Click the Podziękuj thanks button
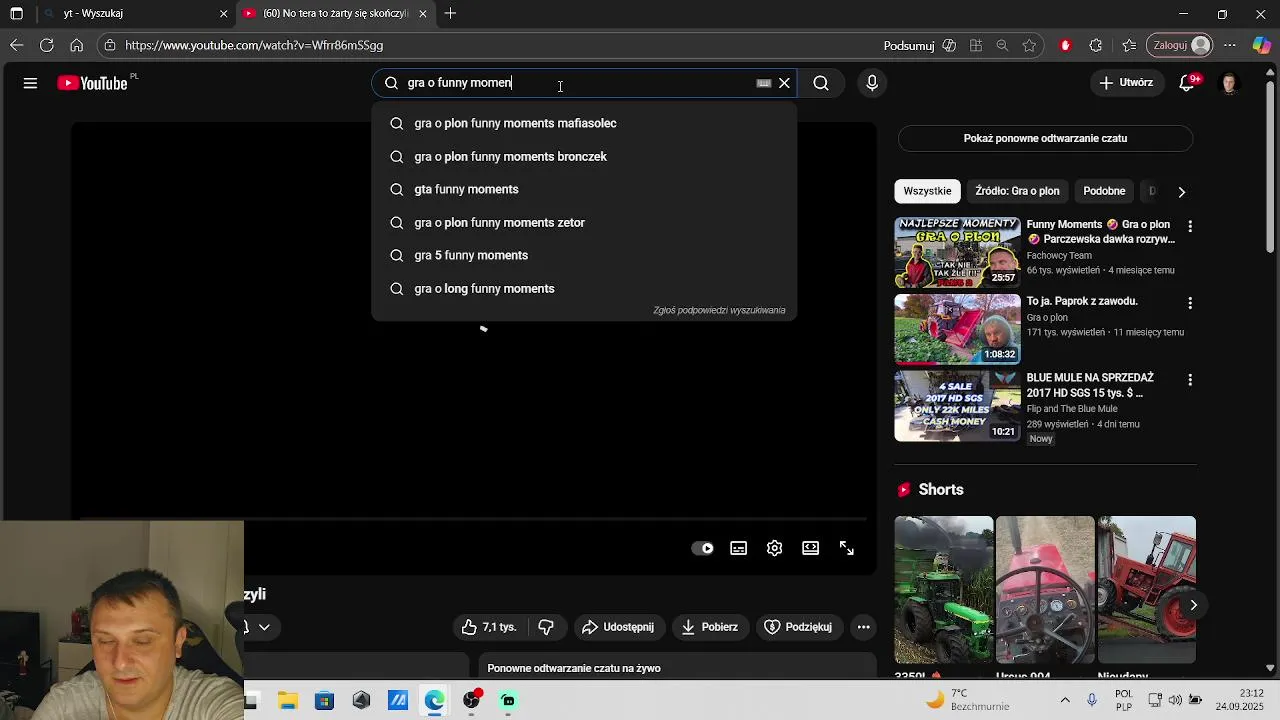Image resolution: width=1280 pixels, height=720 pixels. pyautogui.click(x=798, y=627)
